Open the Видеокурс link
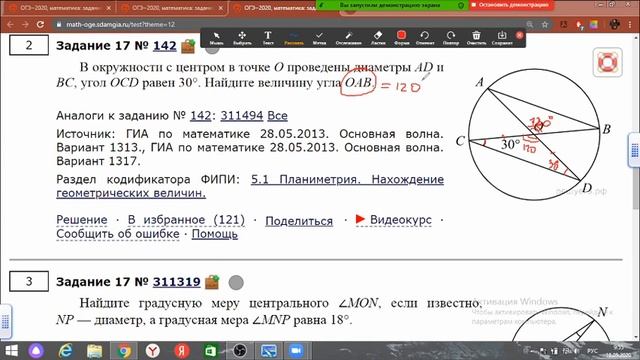 pos(400,220)
